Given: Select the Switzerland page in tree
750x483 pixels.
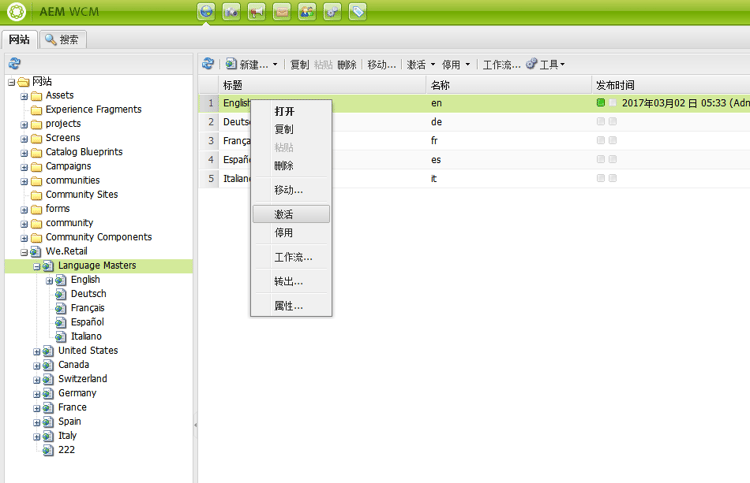Looking at the screenshot, I should (82, 379).
